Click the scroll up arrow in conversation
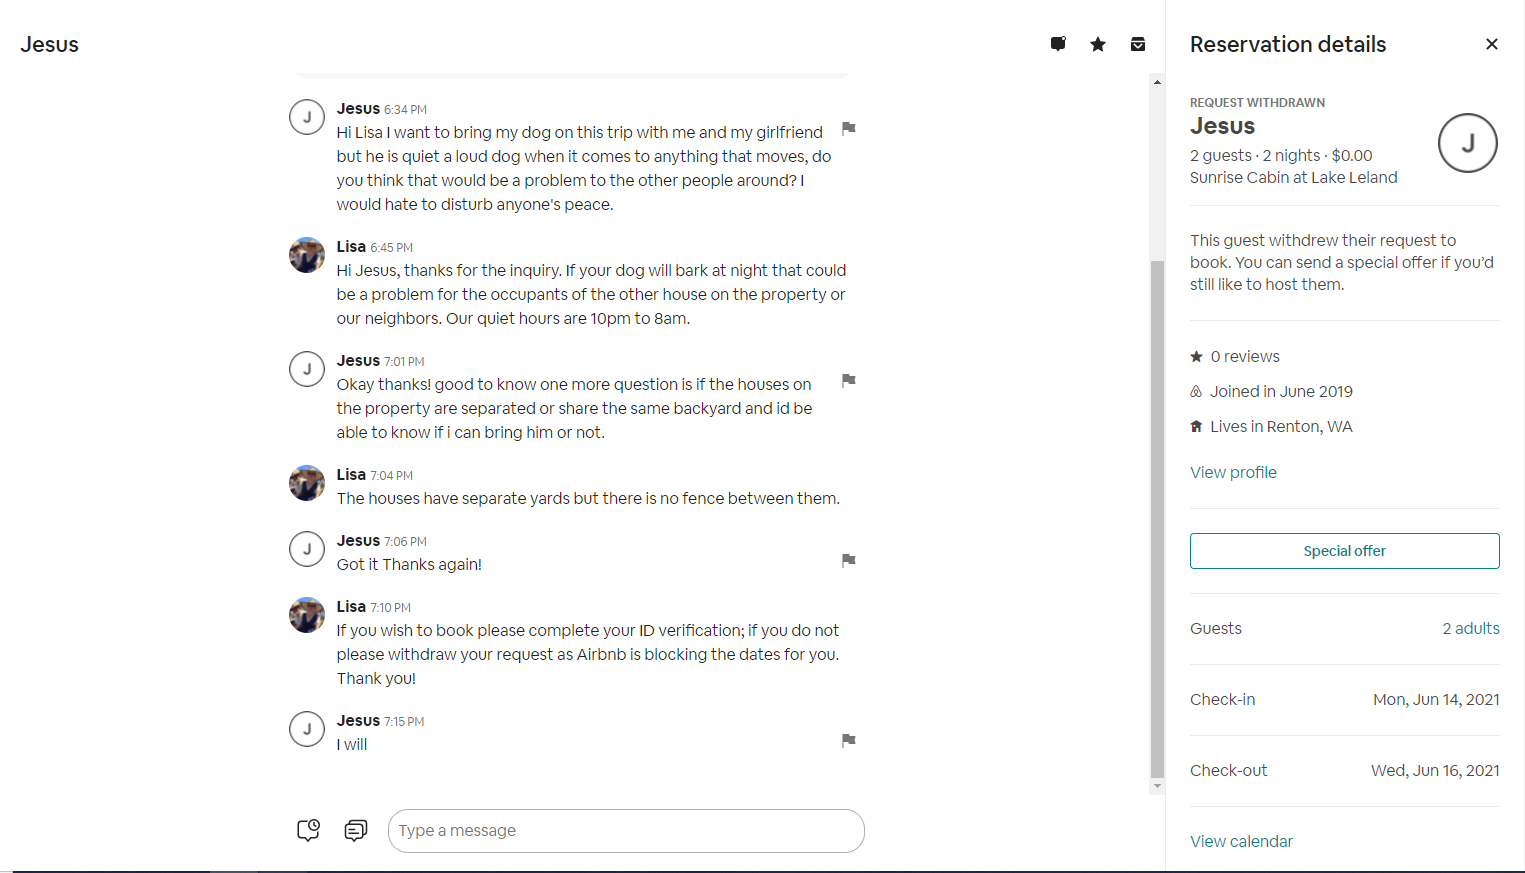This screenshot has width=1525, height=873. [1157, 82]
